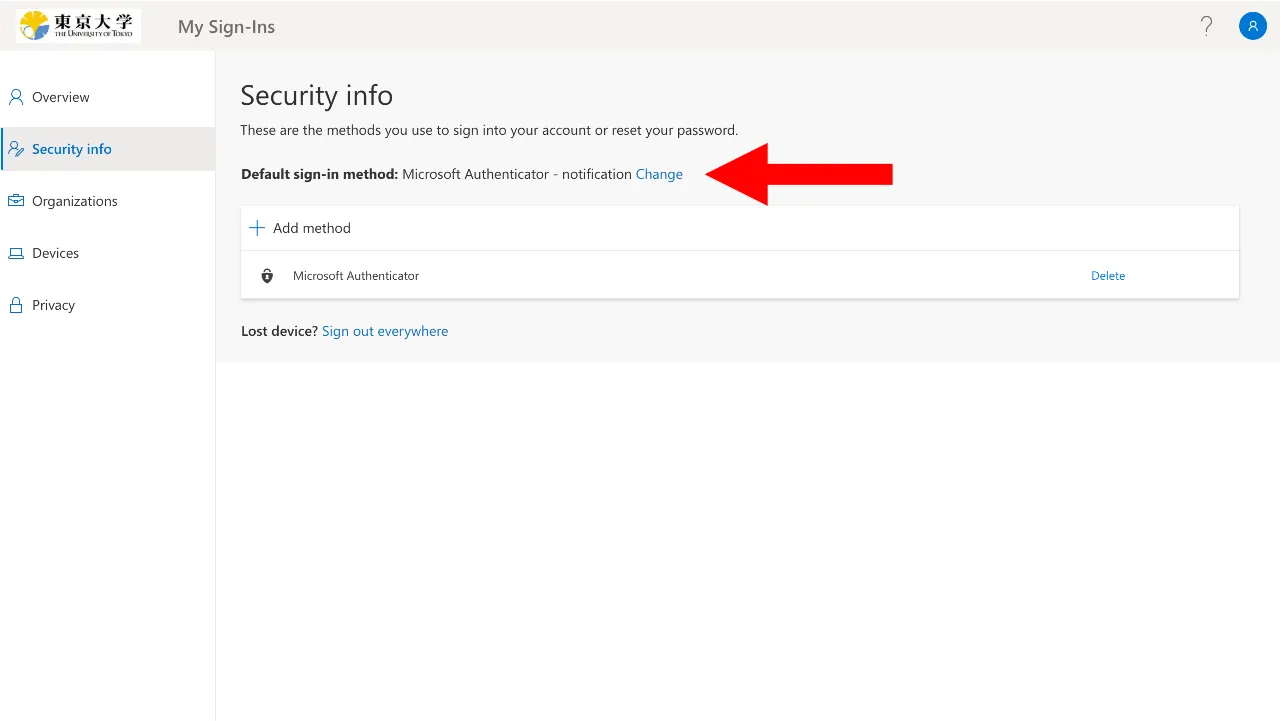Screen dimensions: 1281x721
Task: Click the Privacy padlock icon
Action: 16,305
